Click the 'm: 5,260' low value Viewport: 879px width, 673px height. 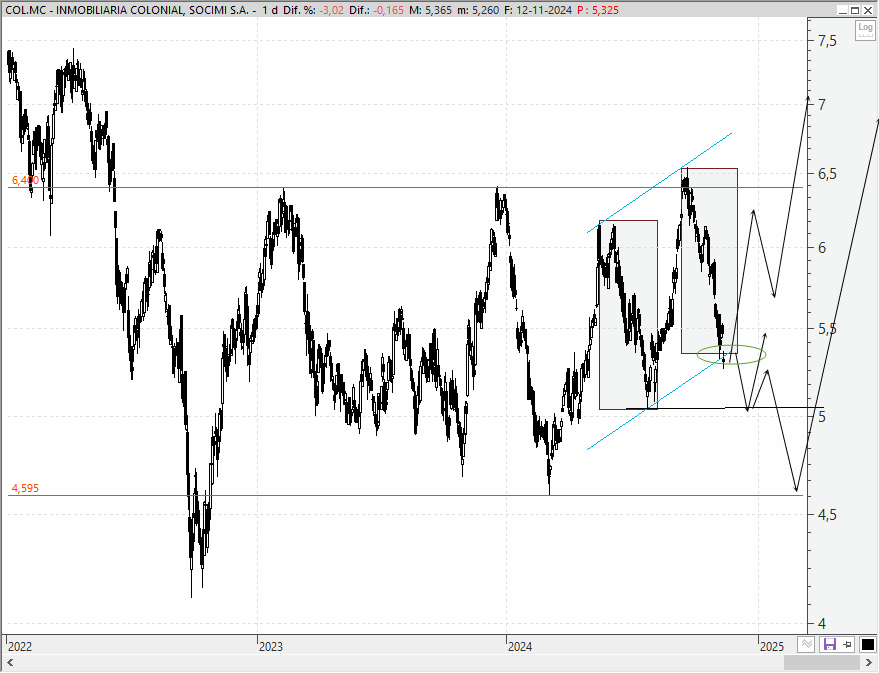[478, 10]
